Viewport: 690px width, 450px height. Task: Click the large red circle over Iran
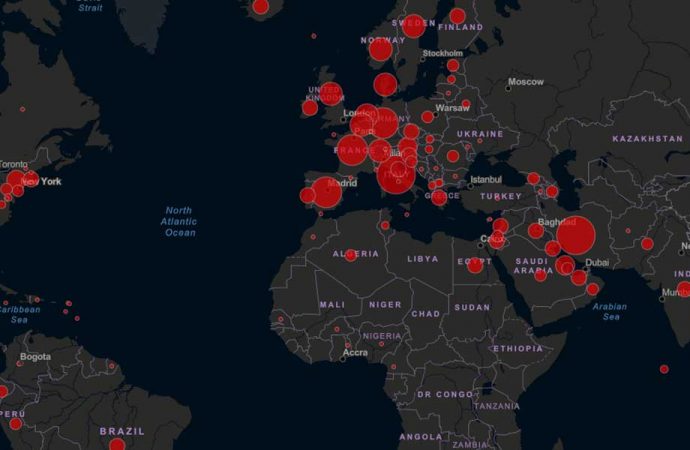(576, 235)
